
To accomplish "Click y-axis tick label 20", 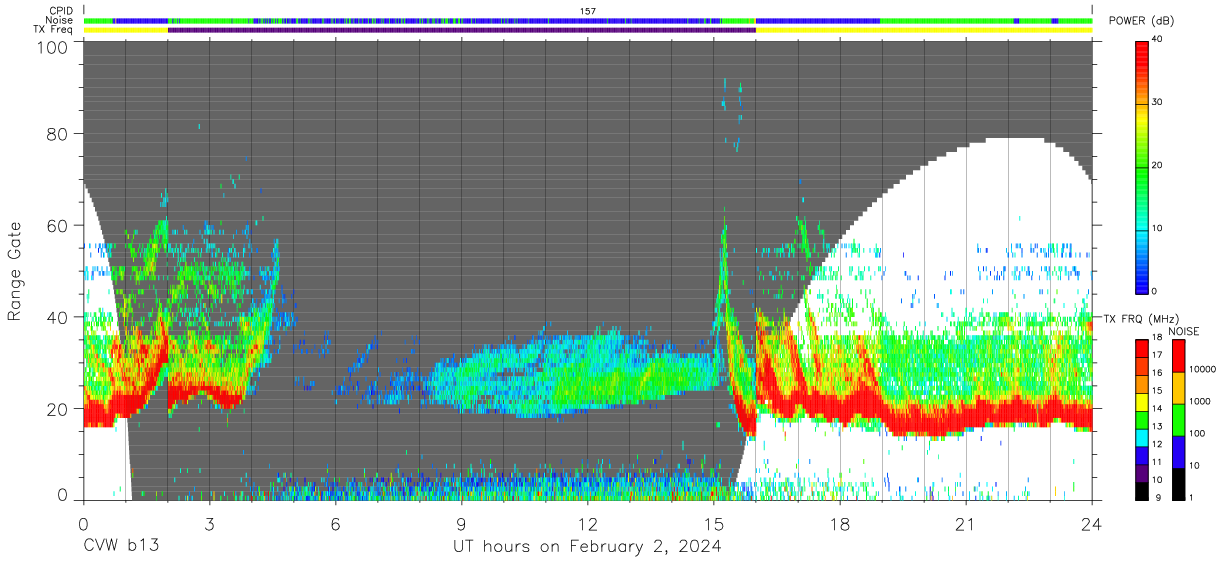I will 58,407.
